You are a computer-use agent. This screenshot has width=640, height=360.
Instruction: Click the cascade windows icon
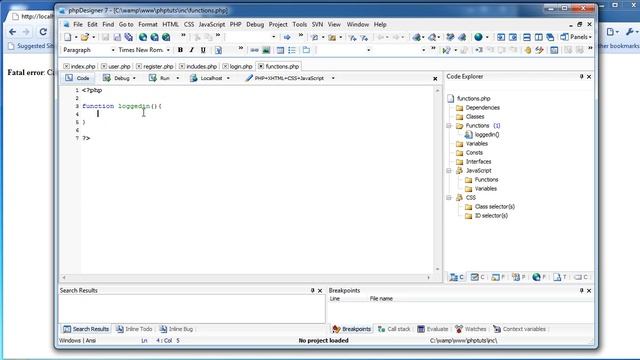pyautogui.click(x=550, y=37)
